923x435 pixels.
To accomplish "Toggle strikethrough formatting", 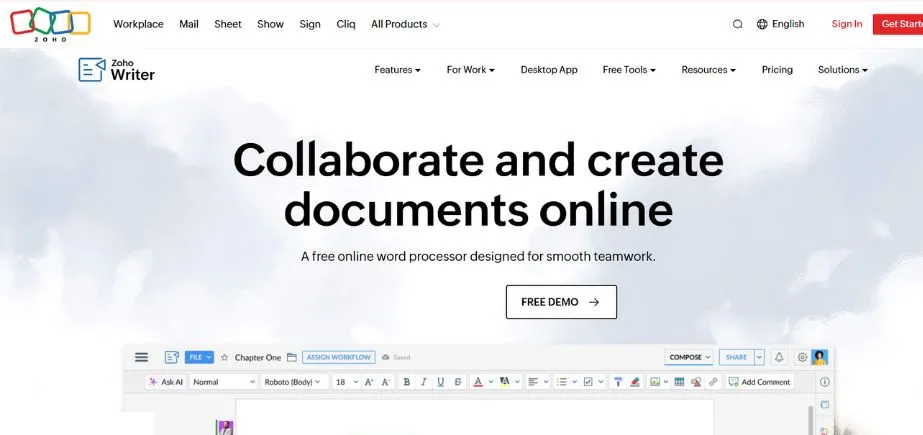I will click(458, 382).
